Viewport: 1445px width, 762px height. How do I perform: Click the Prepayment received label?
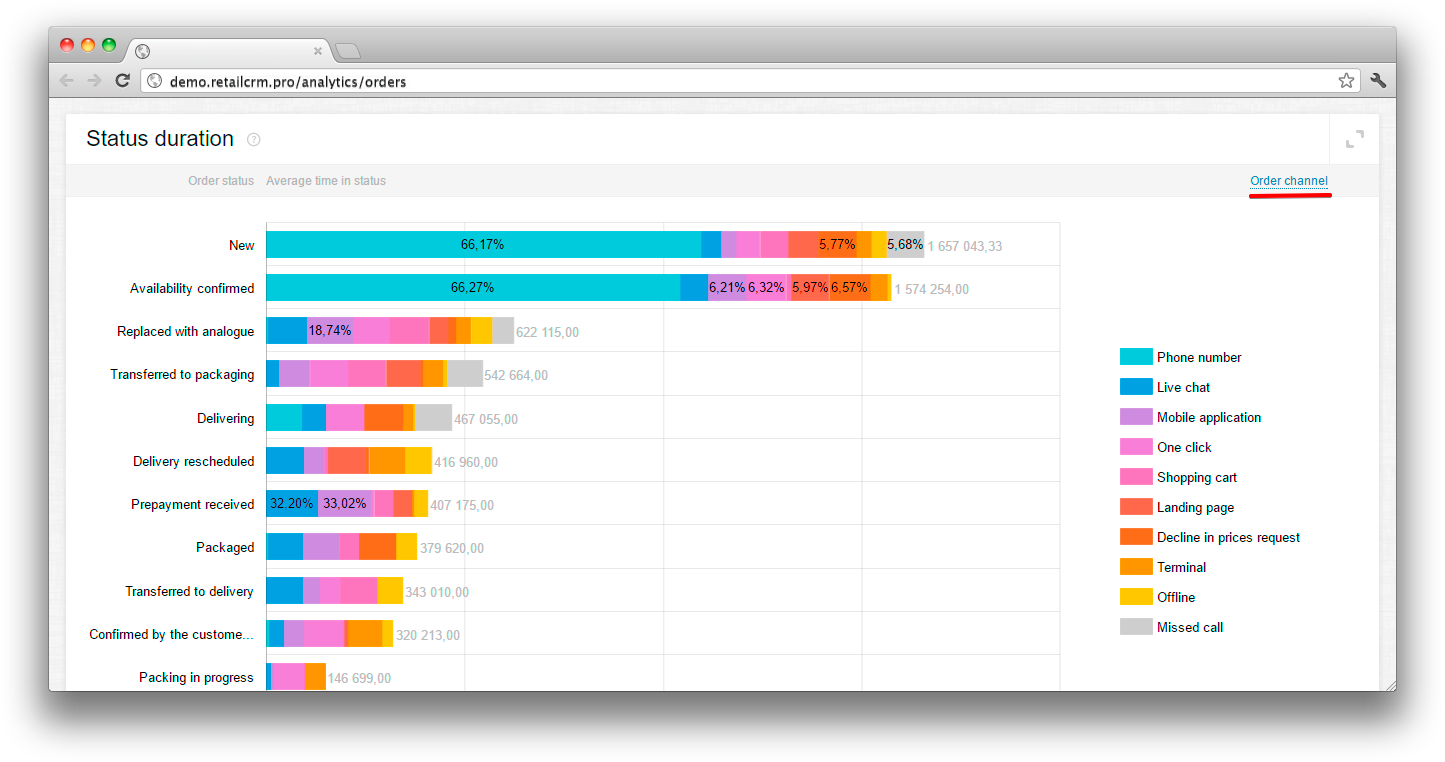click(192, 505)
